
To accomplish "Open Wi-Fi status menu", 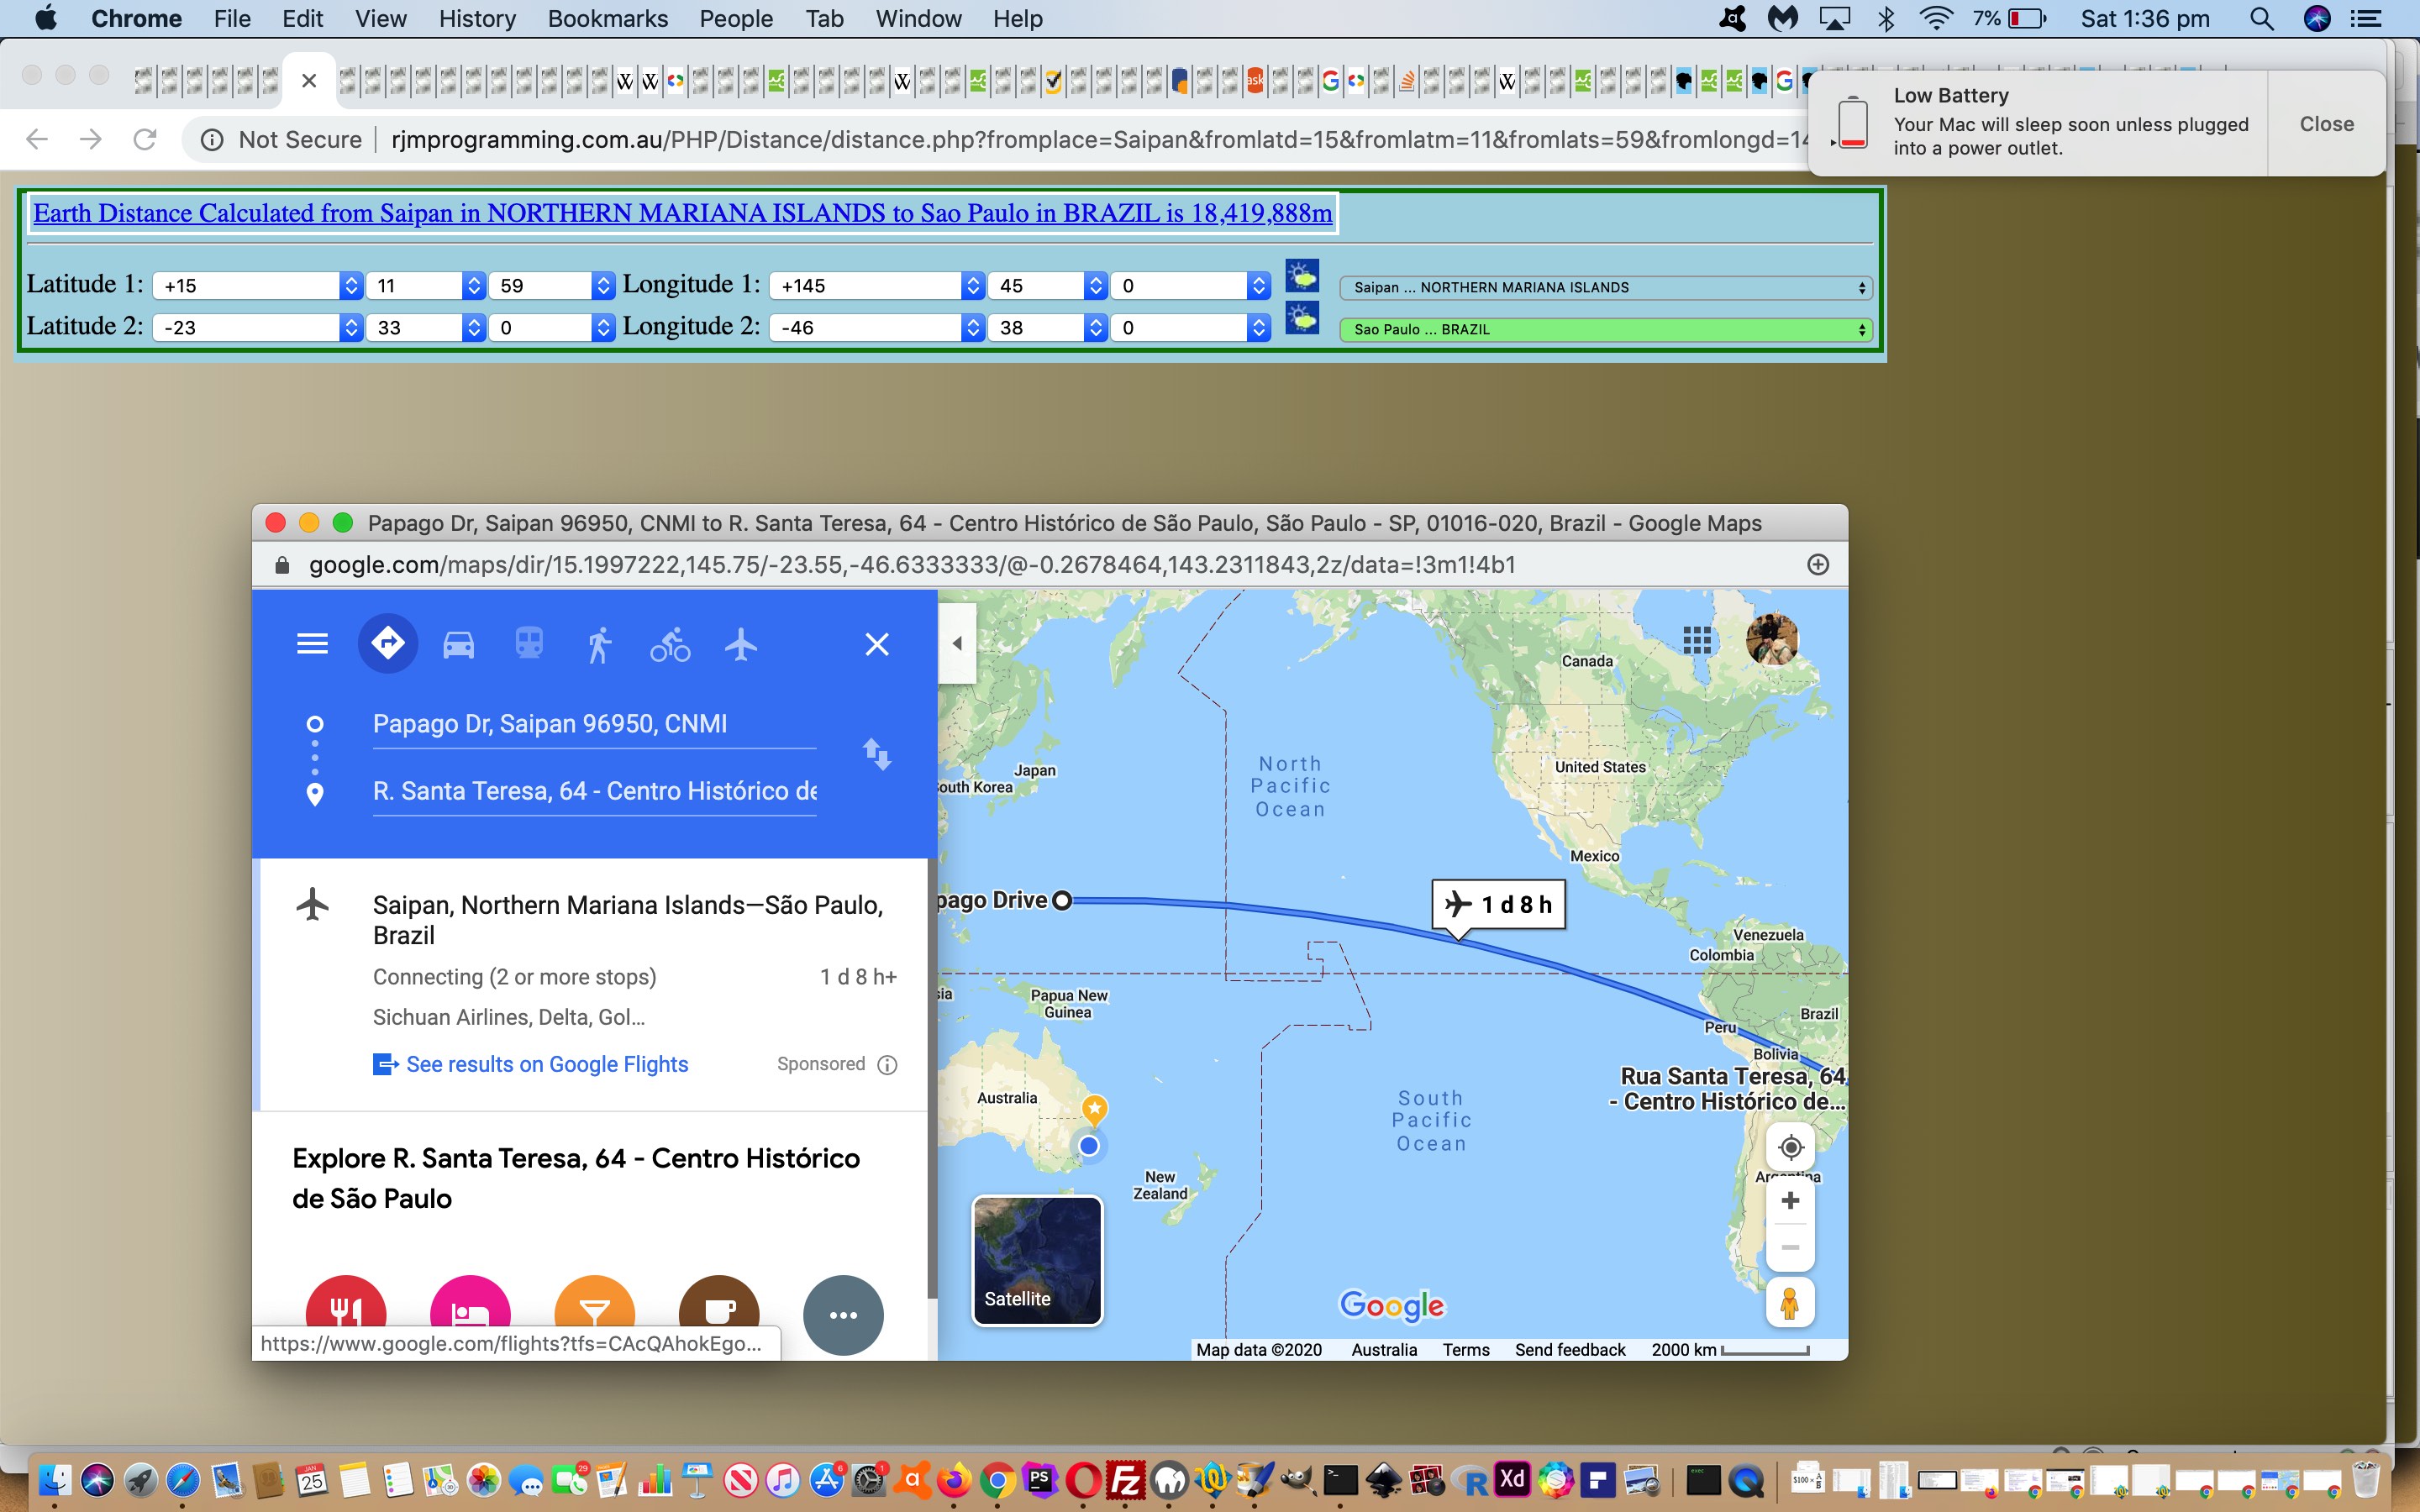I will coord(1937,19).
